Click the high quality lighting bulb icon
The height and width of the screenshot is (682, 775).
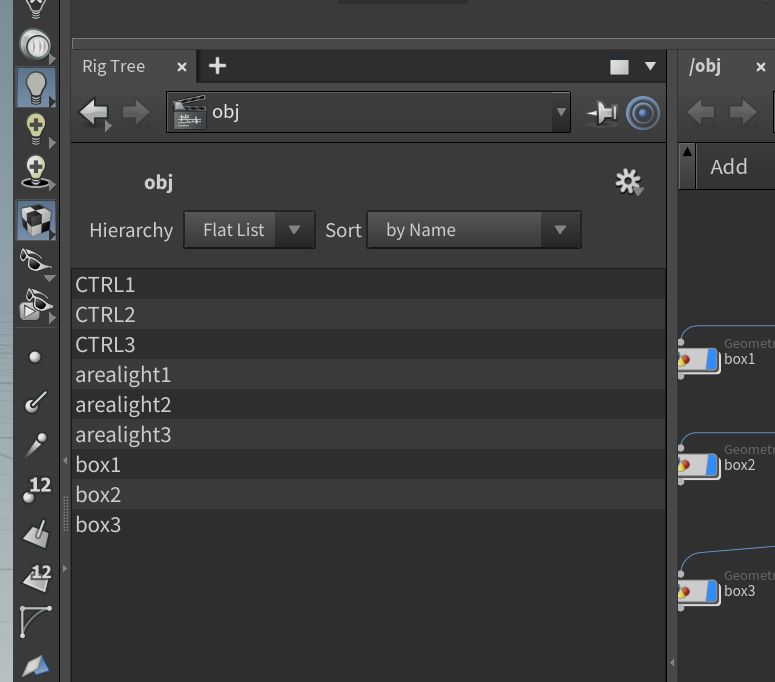tap(36, 129)
